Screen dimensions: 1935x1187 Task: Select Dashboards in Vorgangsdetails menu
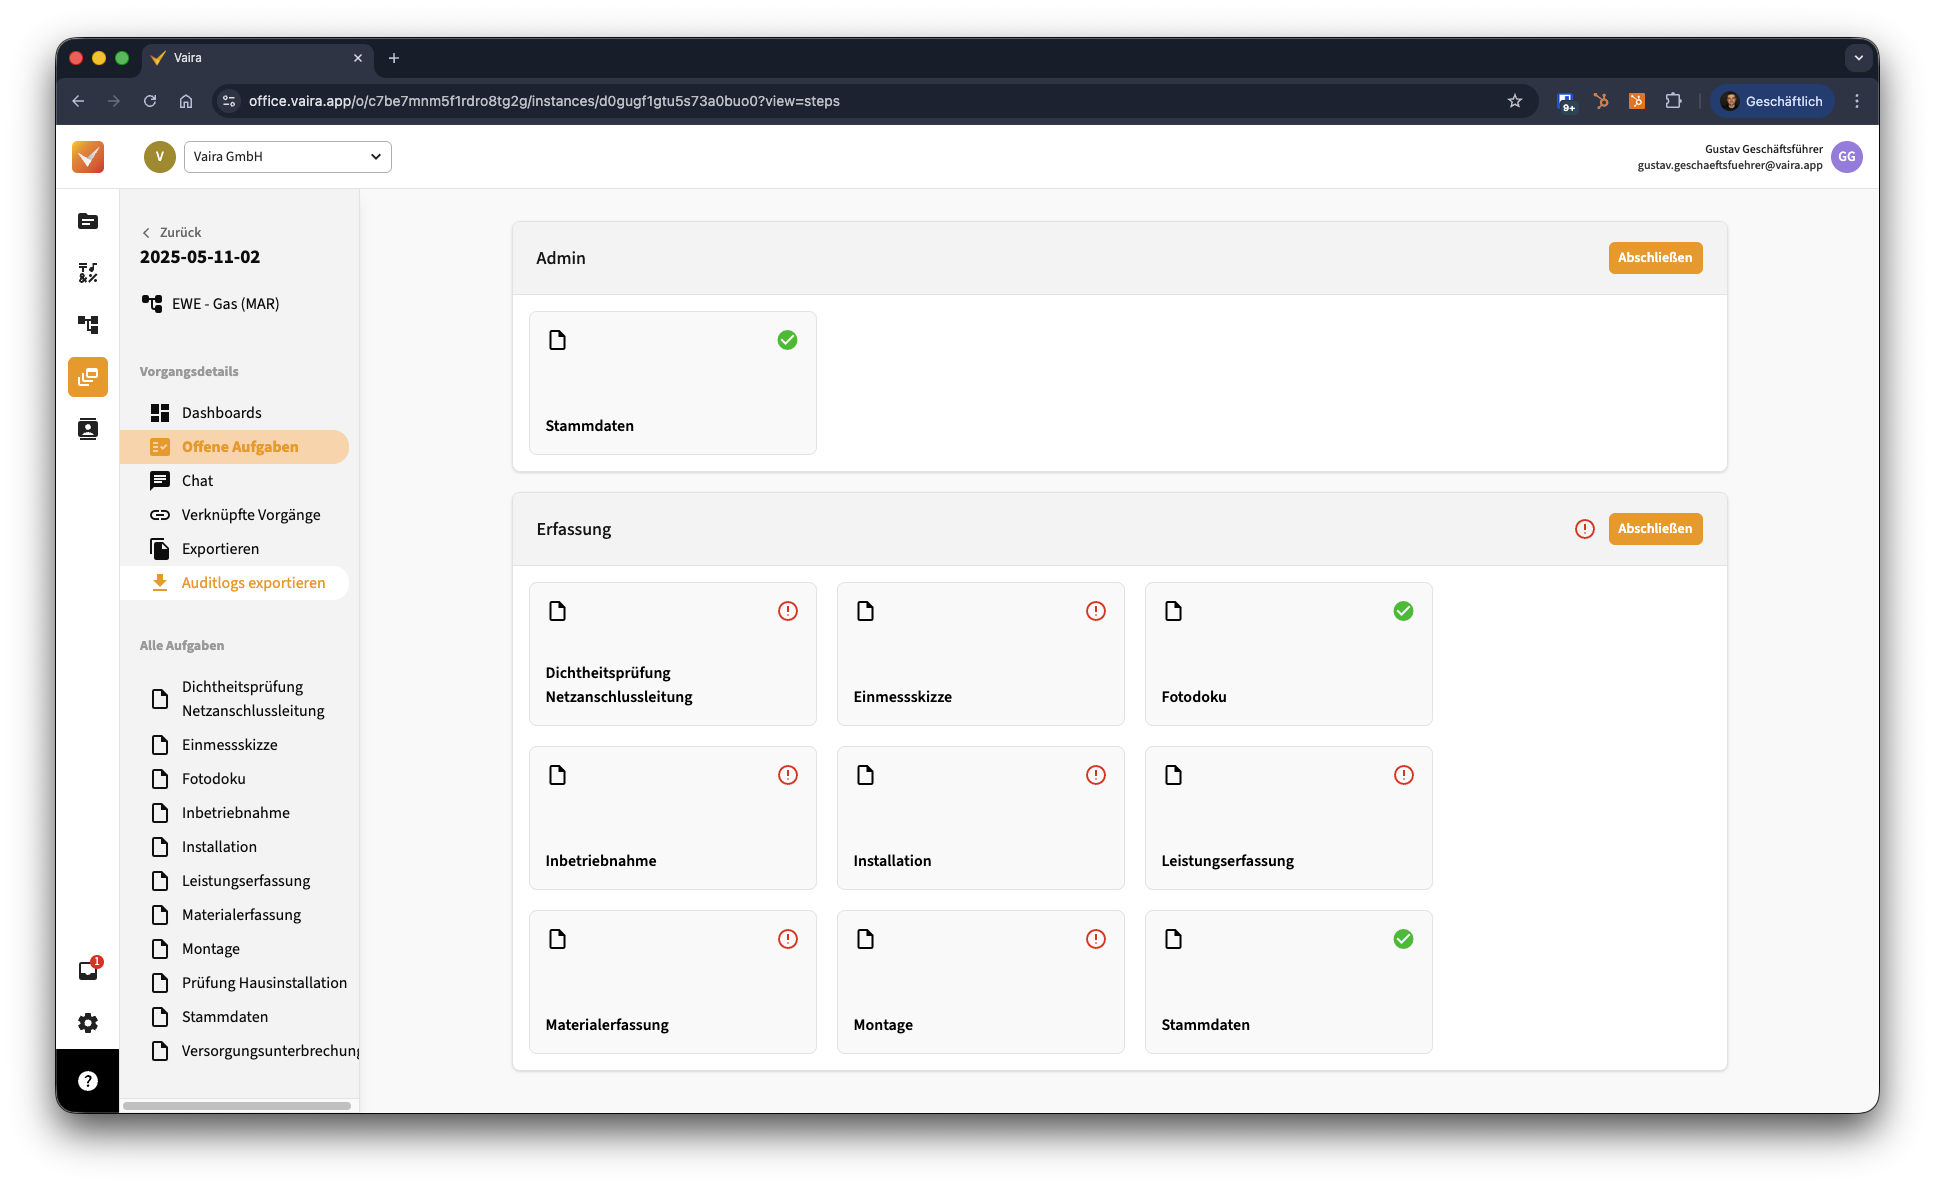pos(221,413)
